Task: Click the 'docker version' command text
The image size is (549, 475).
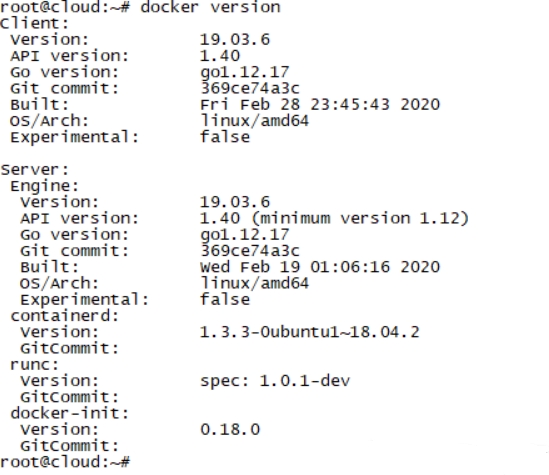Action: click(210, 7)
